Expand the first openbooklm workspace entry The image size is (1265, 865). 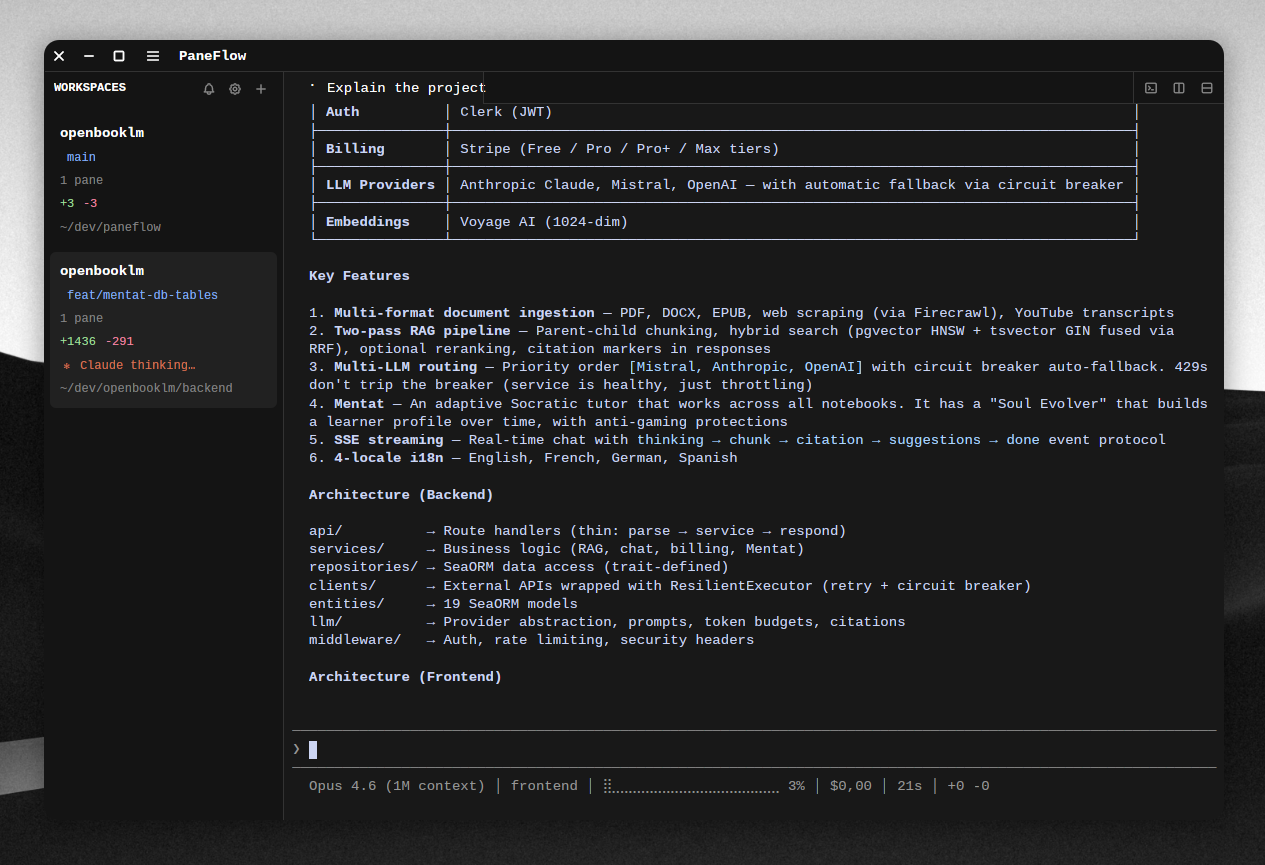point(102,132)
